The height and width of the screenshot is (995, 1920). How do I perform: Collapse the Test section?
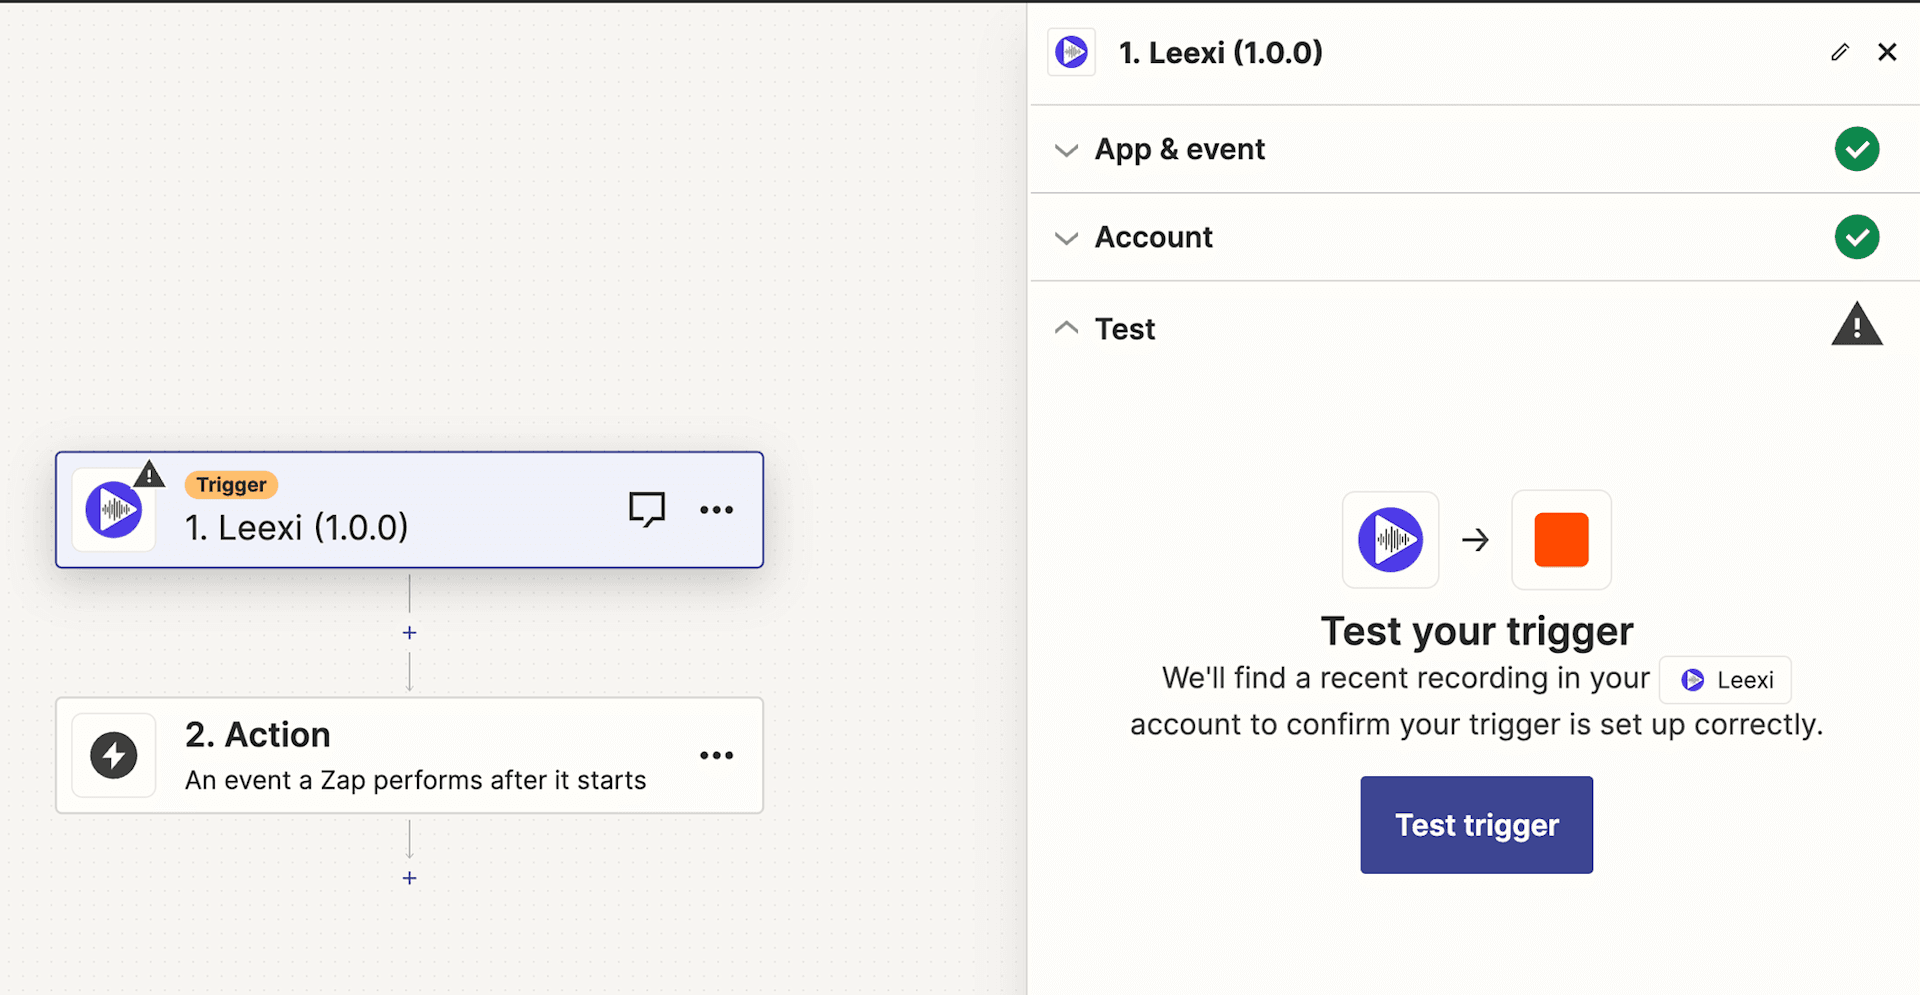pos(1066,327)
